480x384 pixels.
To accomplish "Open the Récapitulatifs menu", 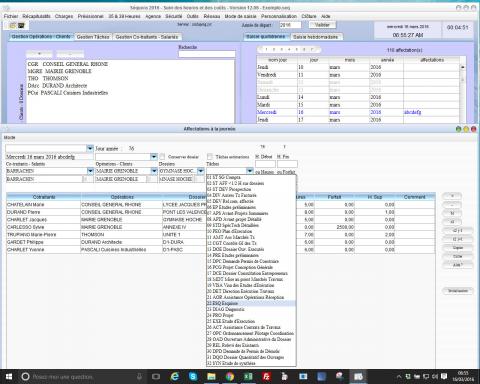I will [x=37, y=16].
